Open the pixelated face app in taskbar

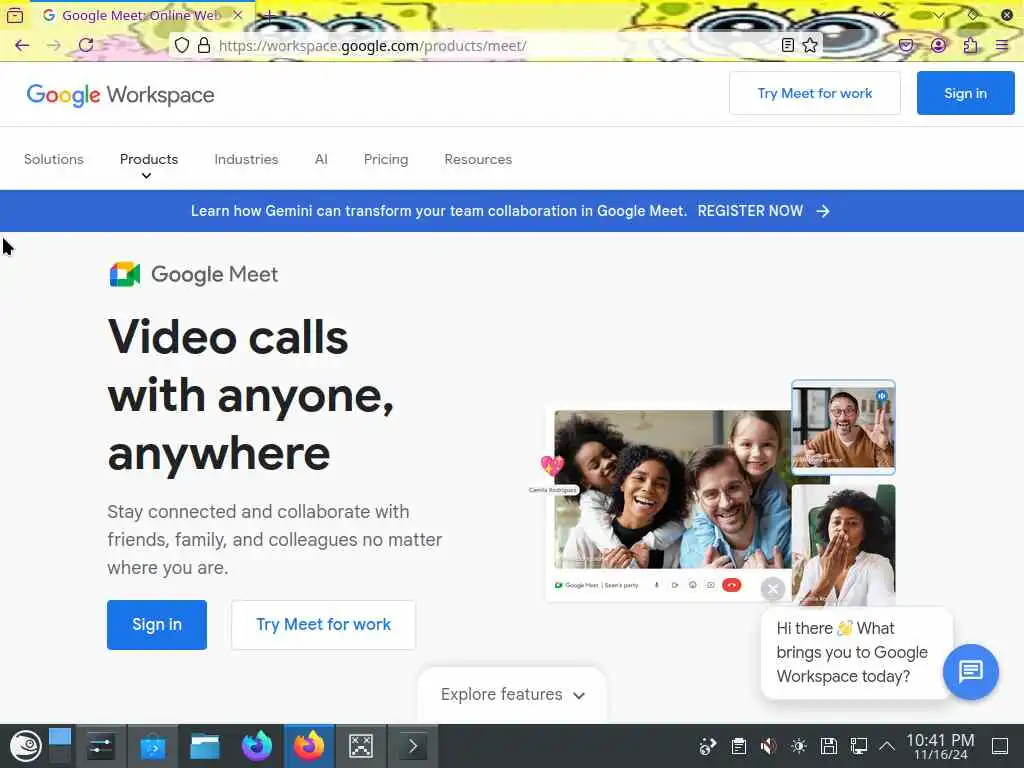coord(360,746)
